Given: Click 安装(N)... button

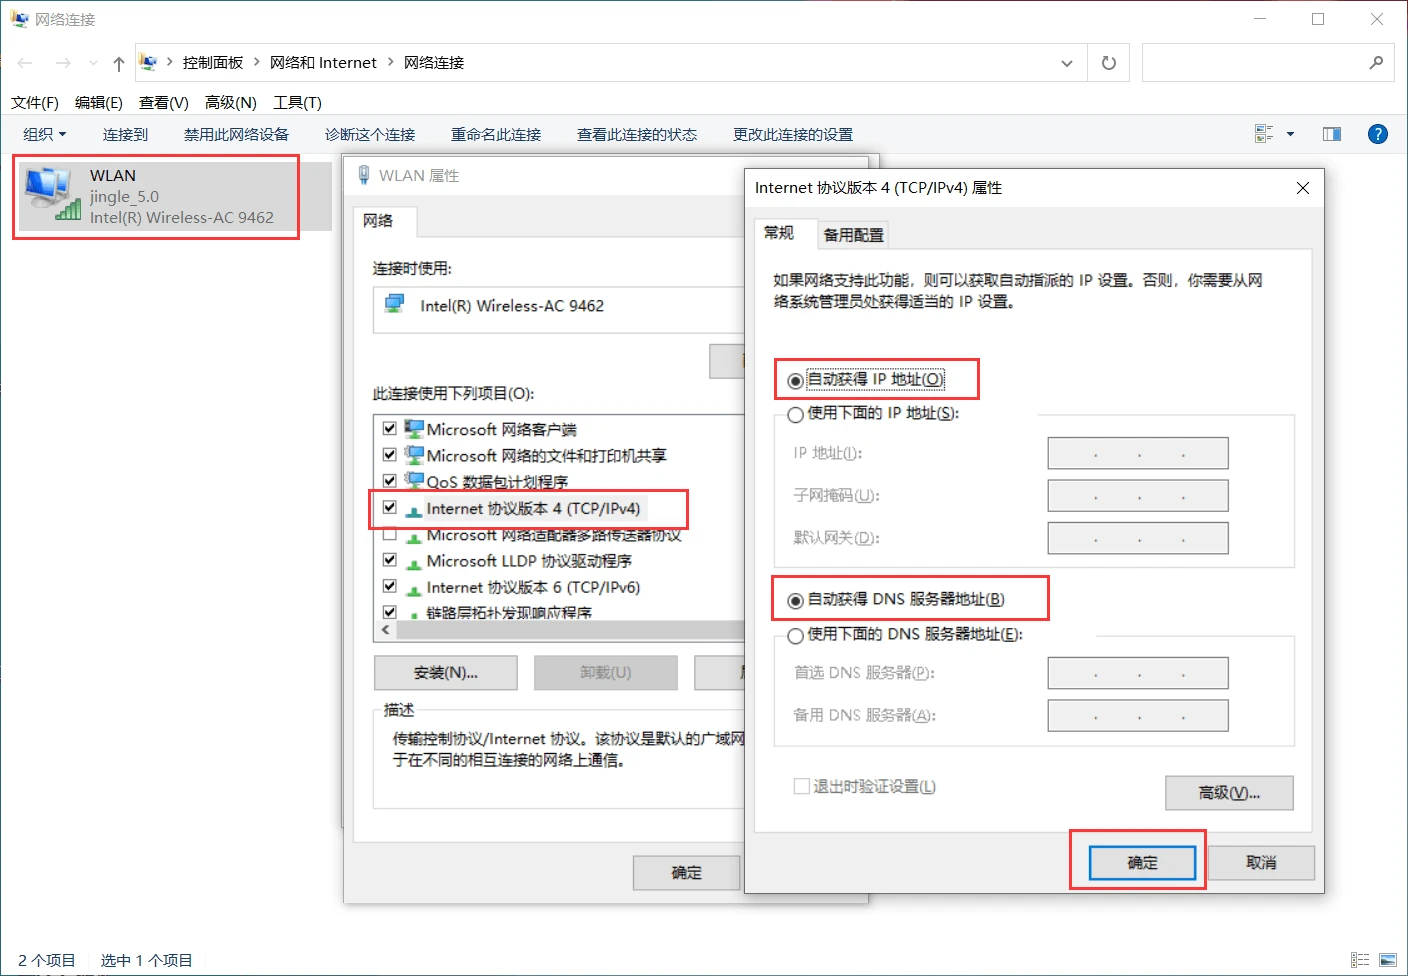Looking at the screenshot, I should point(446,673).
